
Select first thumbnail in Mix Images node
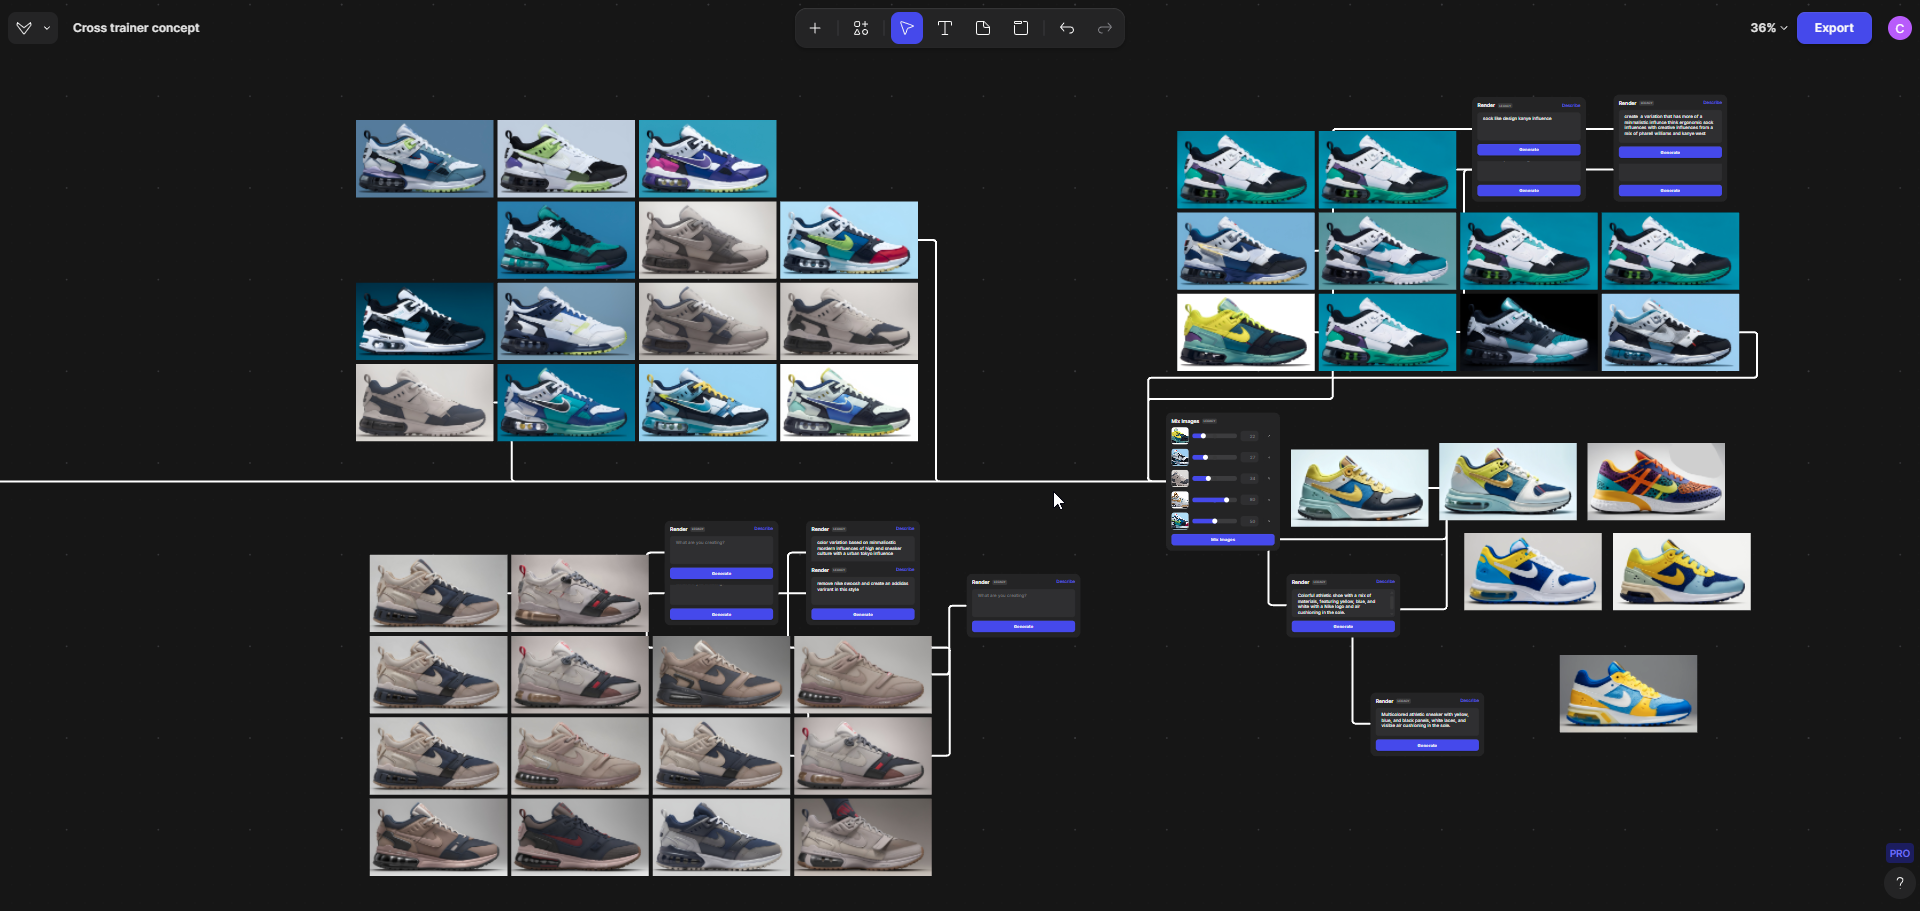[1180, 436]
